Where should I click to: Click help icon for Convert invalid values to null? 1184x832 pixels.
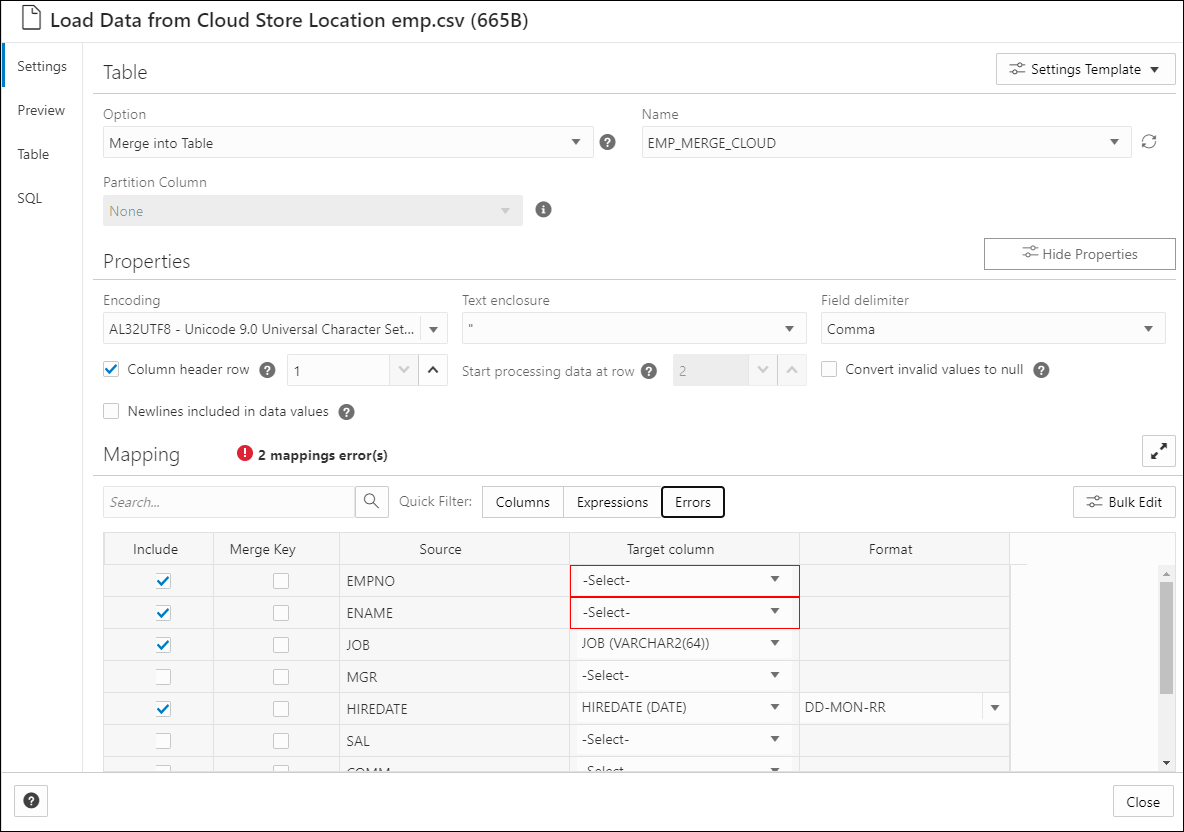[1041, 370]
